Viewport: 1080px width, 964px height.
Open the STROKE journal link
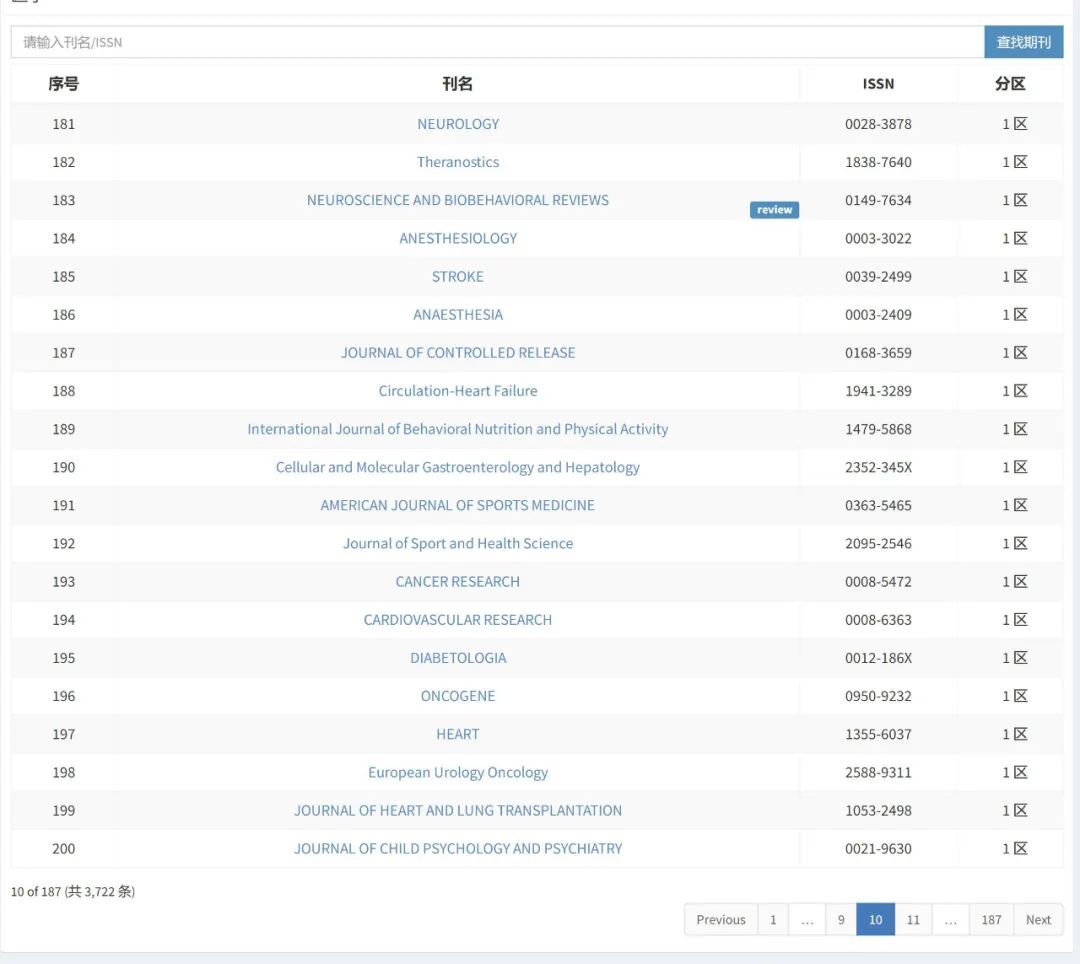[458, 276]
